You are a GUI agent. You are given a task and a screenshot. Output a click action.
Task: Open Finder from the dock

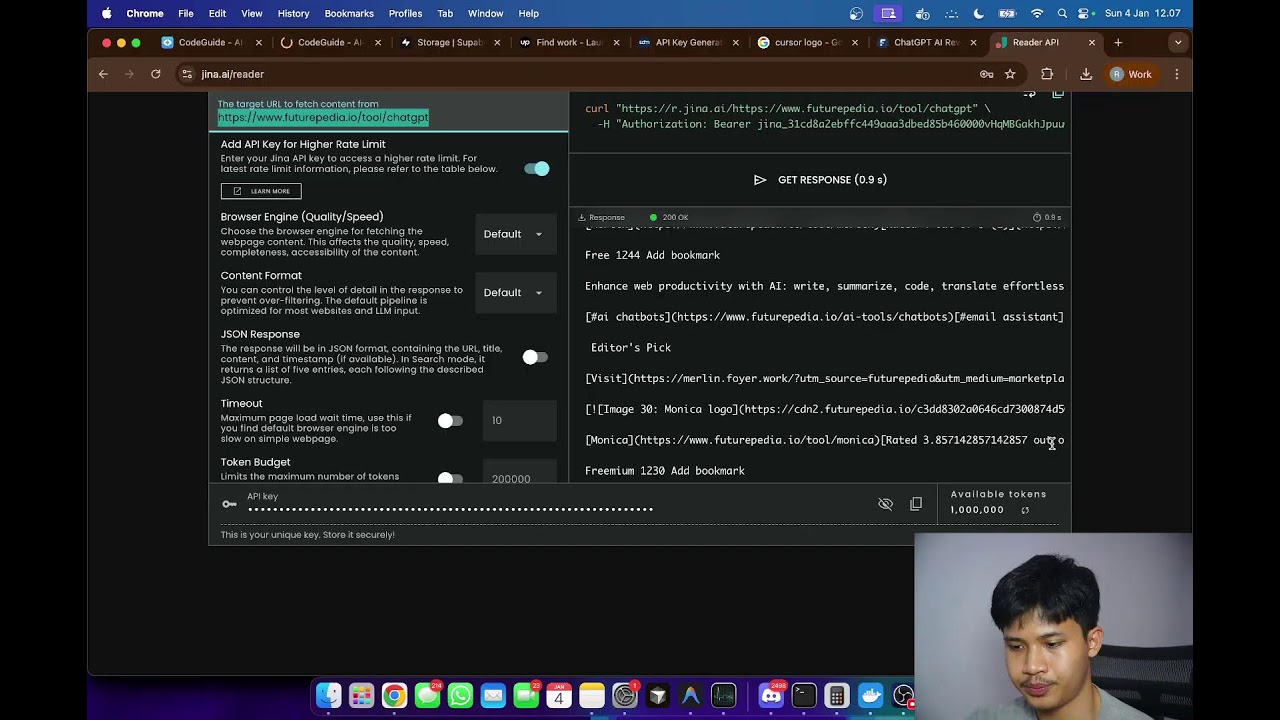[x=329, y=695]
